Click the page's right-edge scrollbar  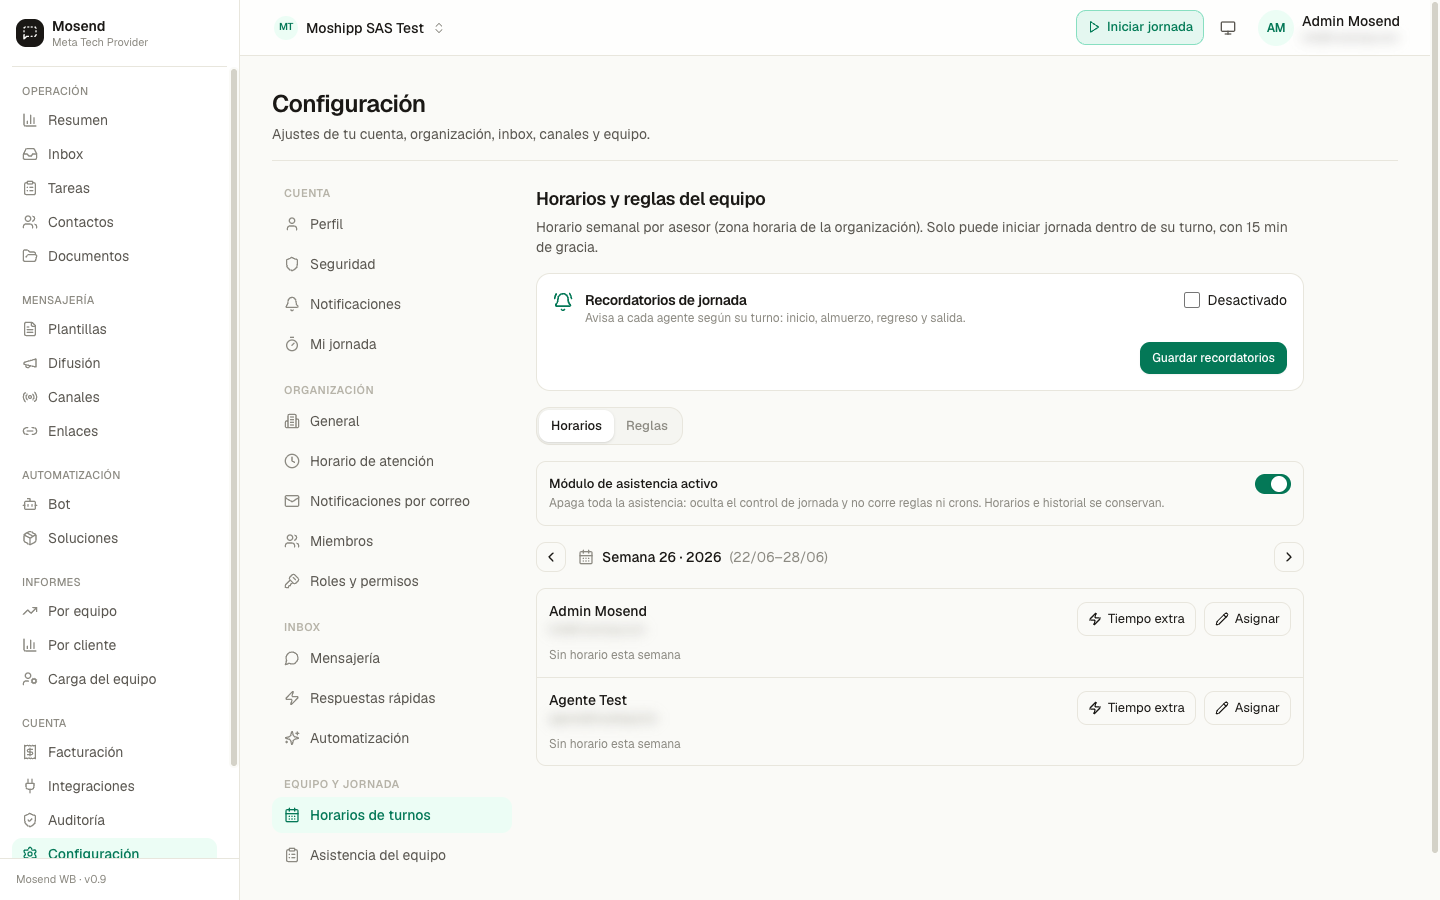1435,430
